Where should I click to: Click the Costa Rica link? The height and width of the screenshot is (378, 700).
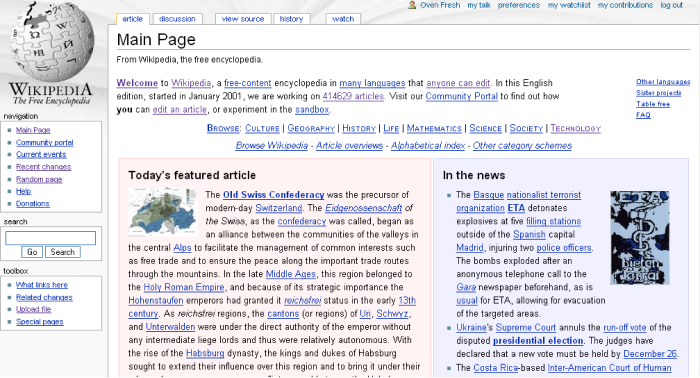[x=496, y=368]
